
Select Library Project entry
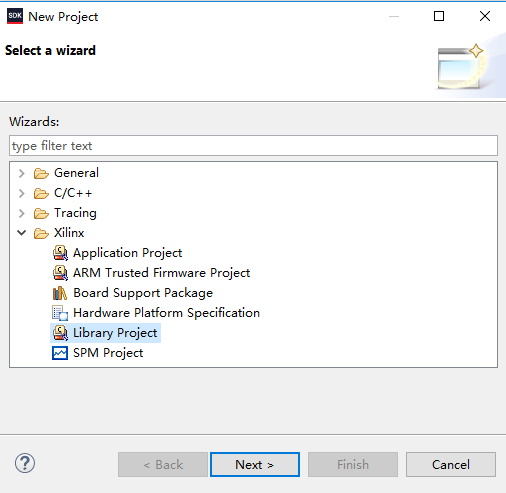[x=115, y=333]
